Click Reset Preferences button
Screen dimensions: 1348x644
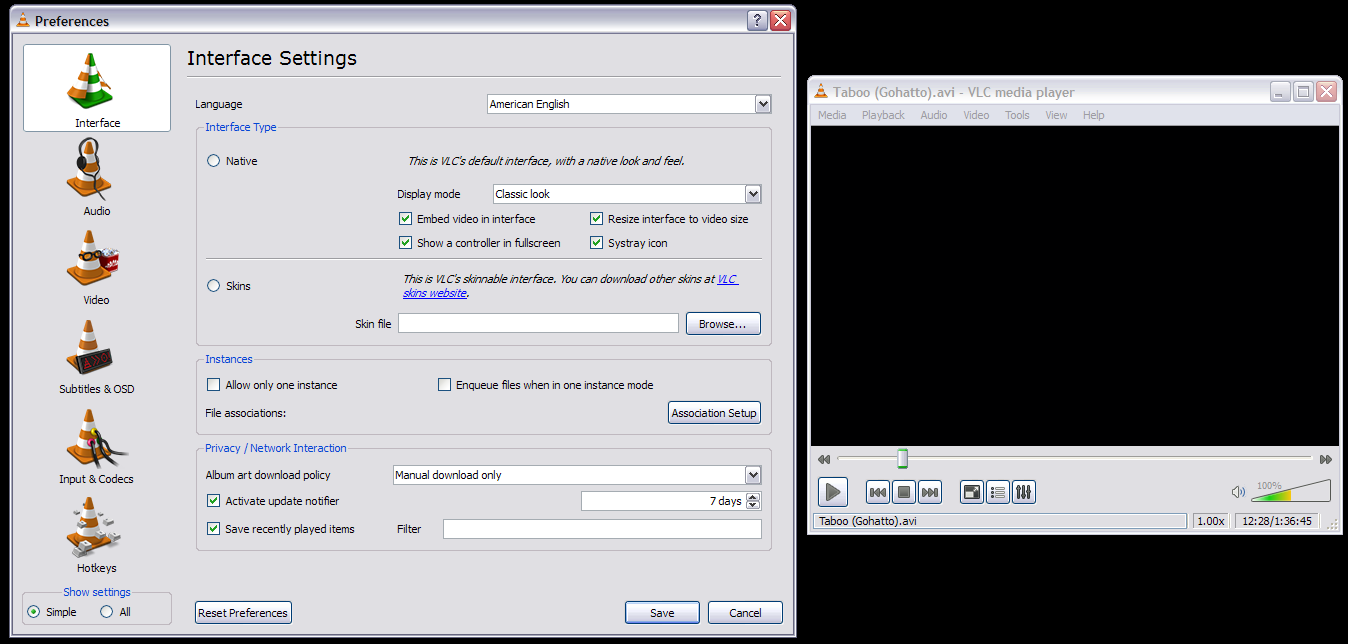pos(243,613)
